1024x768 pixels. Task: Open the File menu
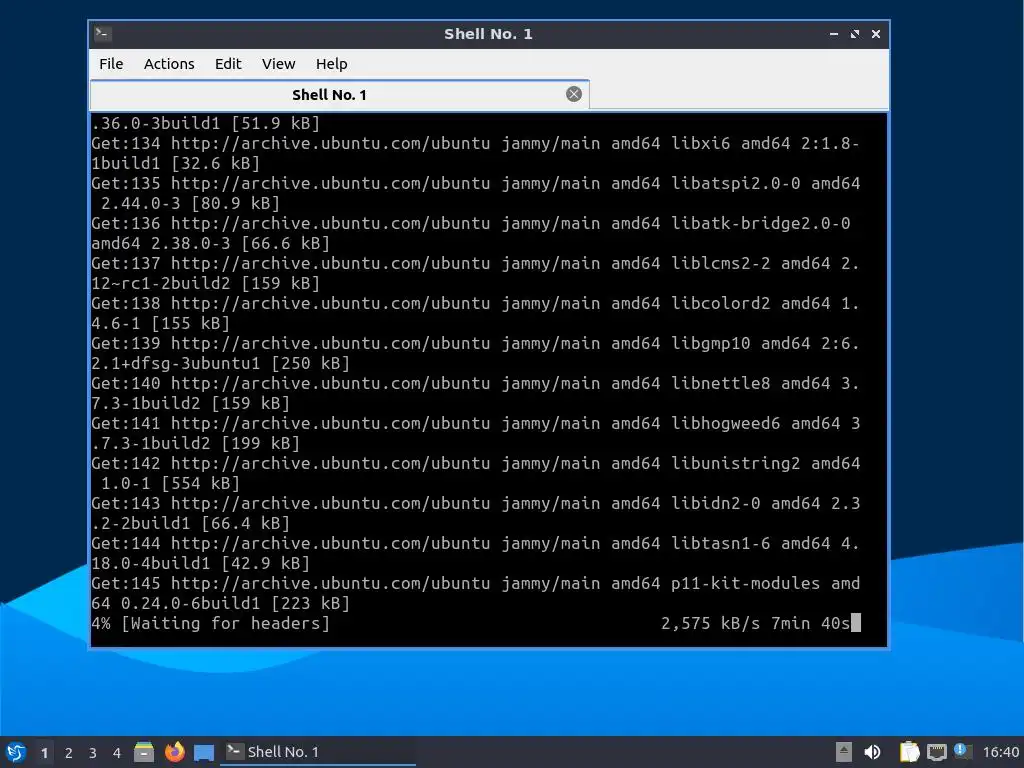(x=111, y=64)
